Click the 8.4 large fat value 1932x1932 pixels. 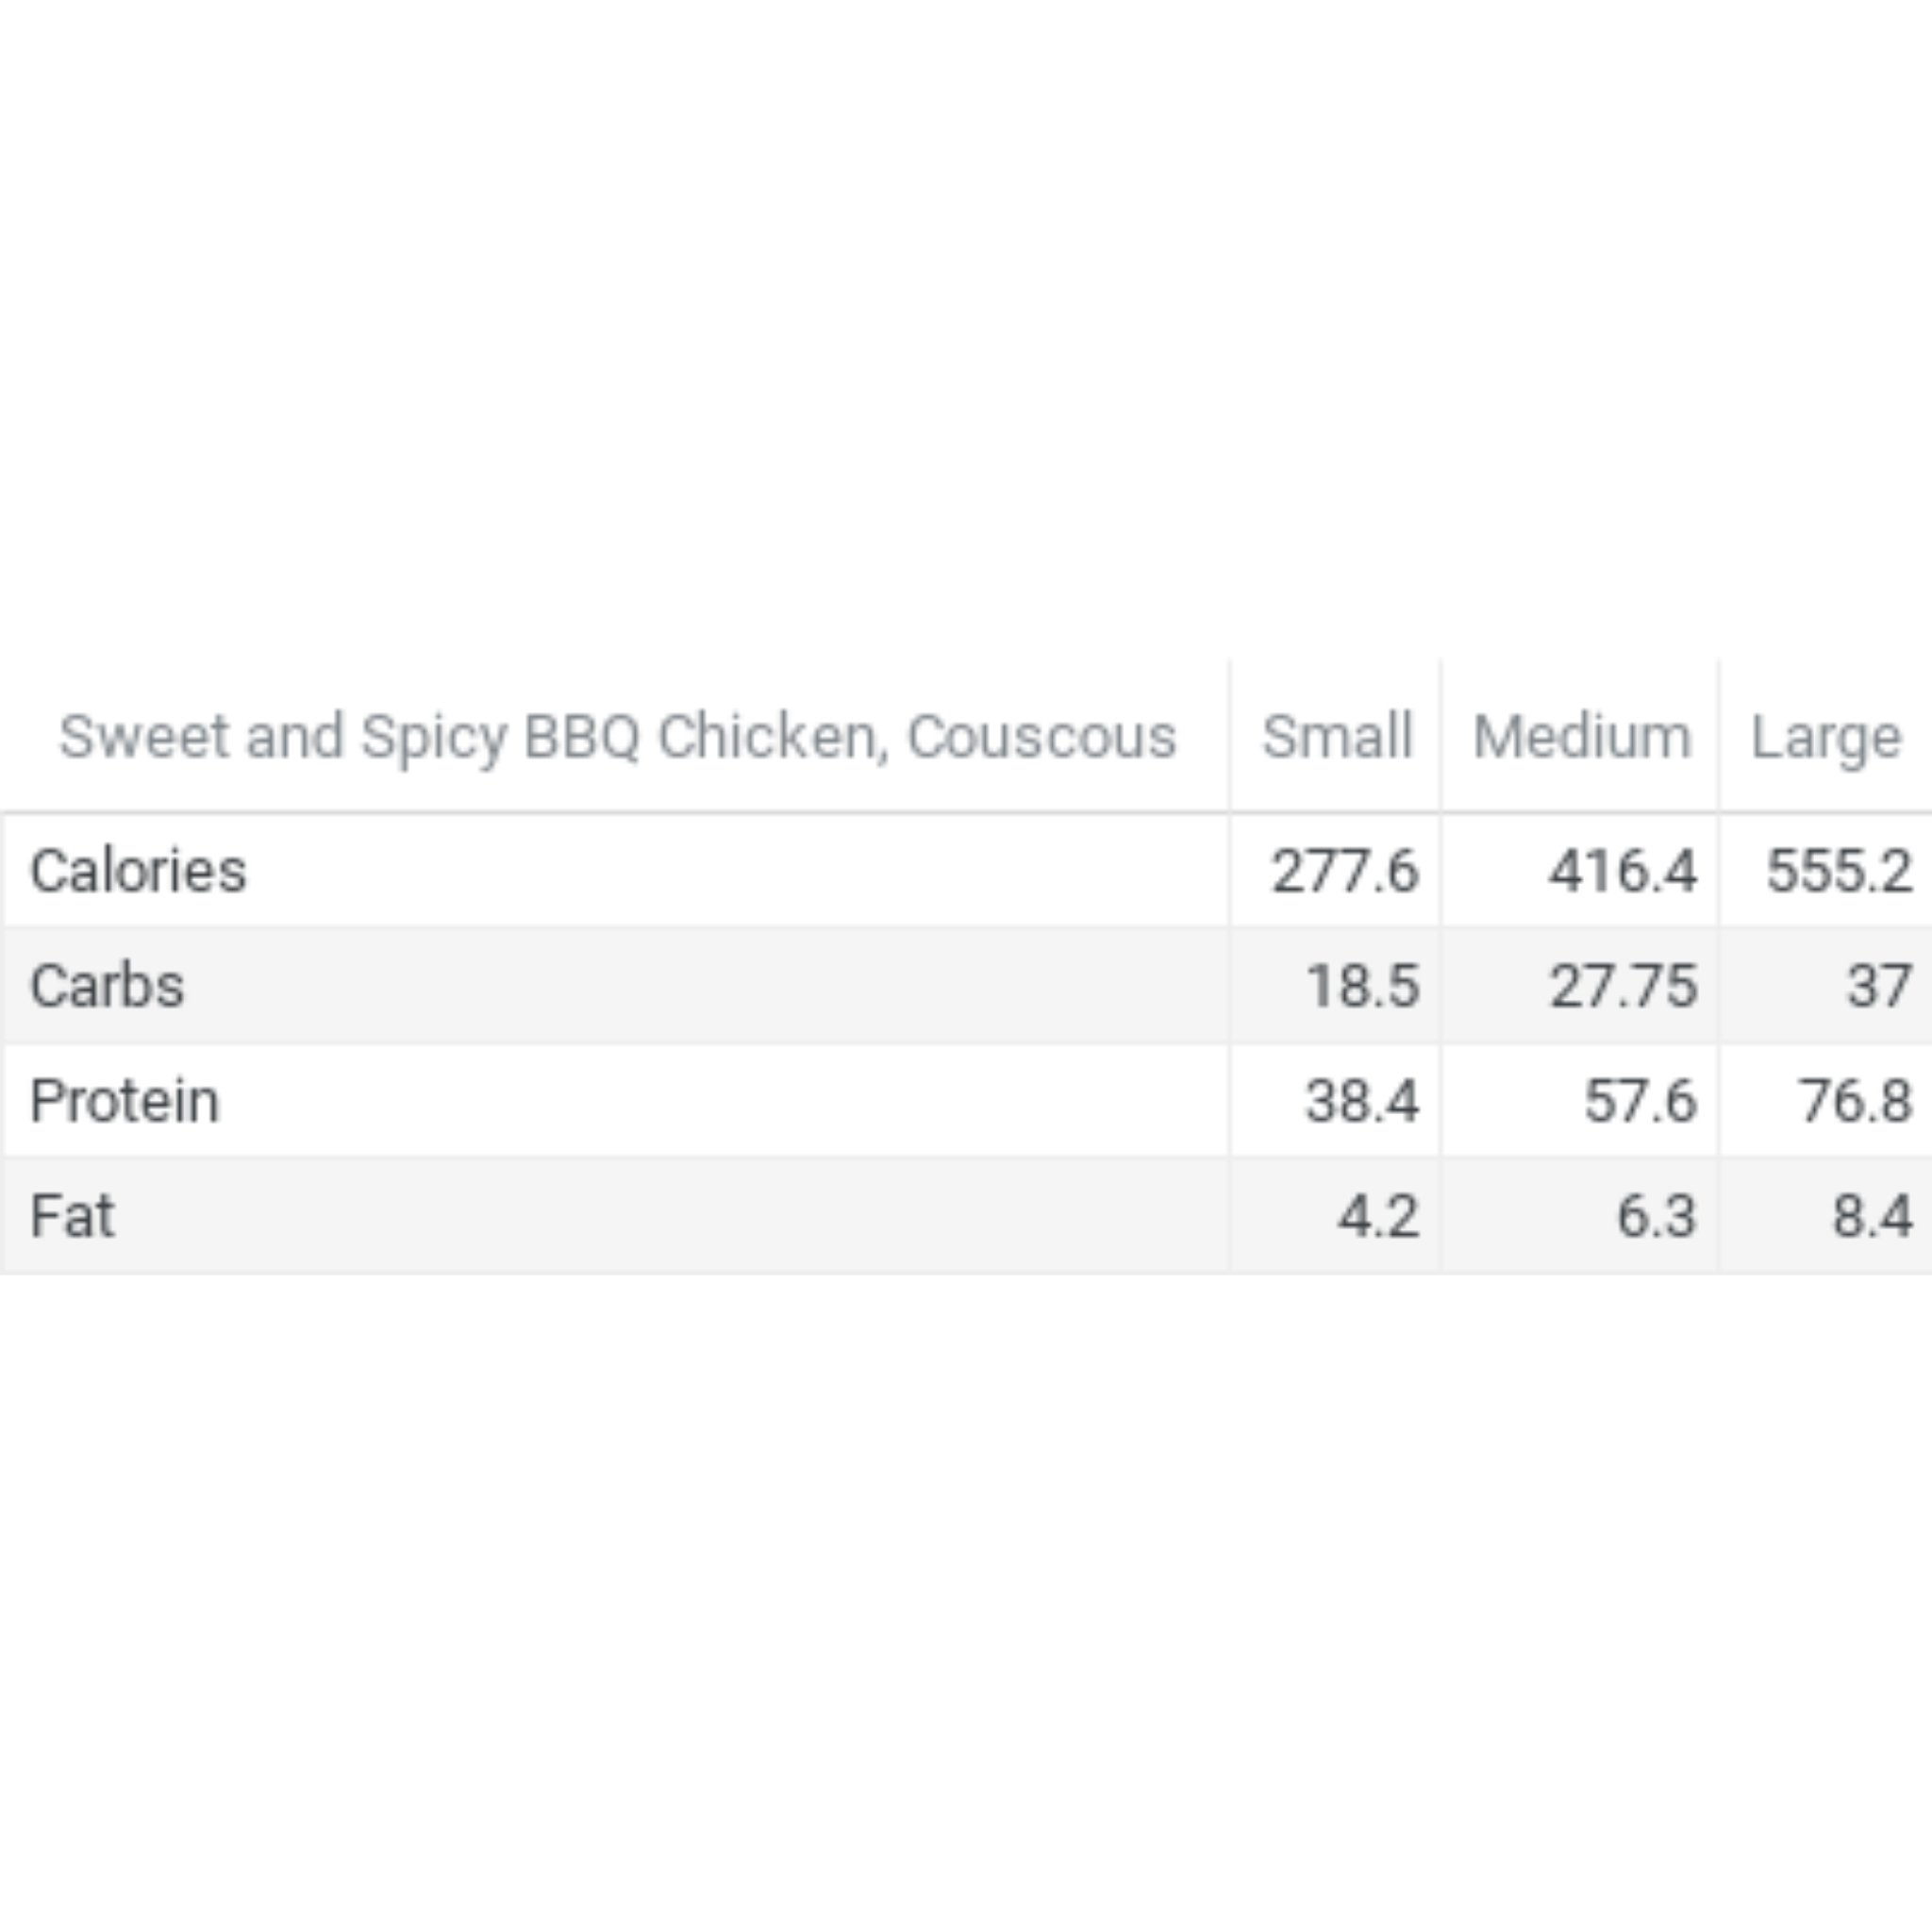pos(1873,1216)
